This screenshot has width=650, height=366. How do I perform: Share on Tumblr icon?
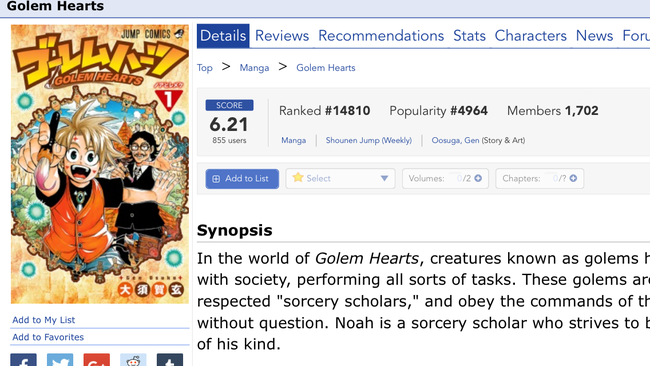[x=170, y=360]
